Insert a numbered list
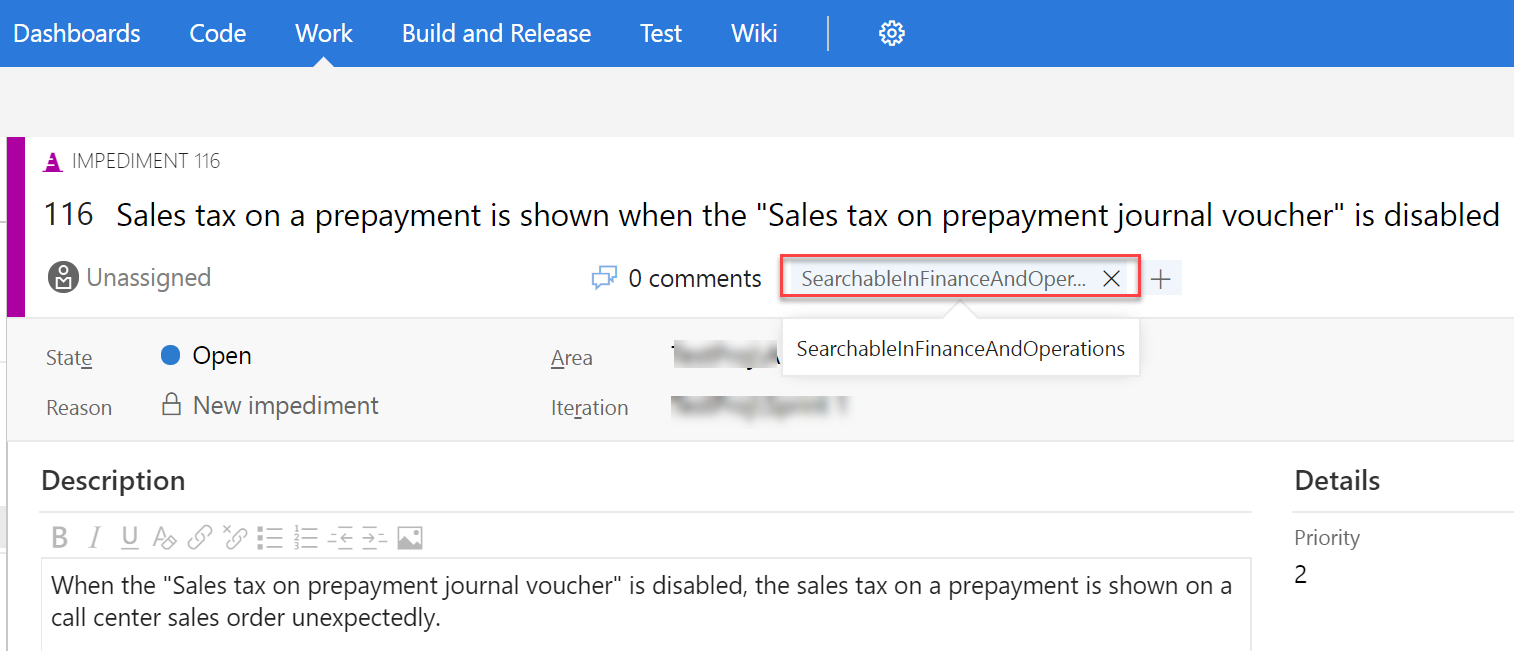Screen dimensions: 1514x651 pyautogui.click(x=306, y=538)
